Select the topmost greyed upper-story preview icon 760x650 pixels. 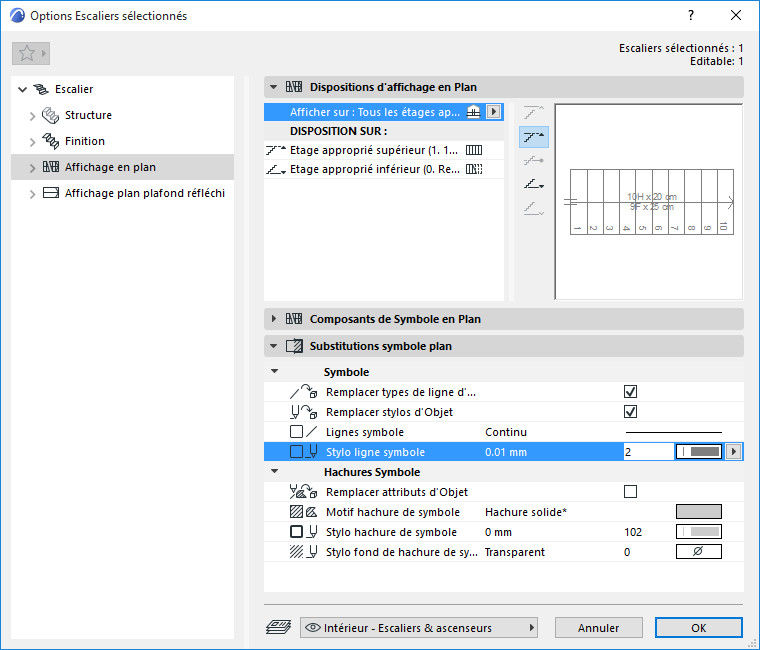point(534,112)
